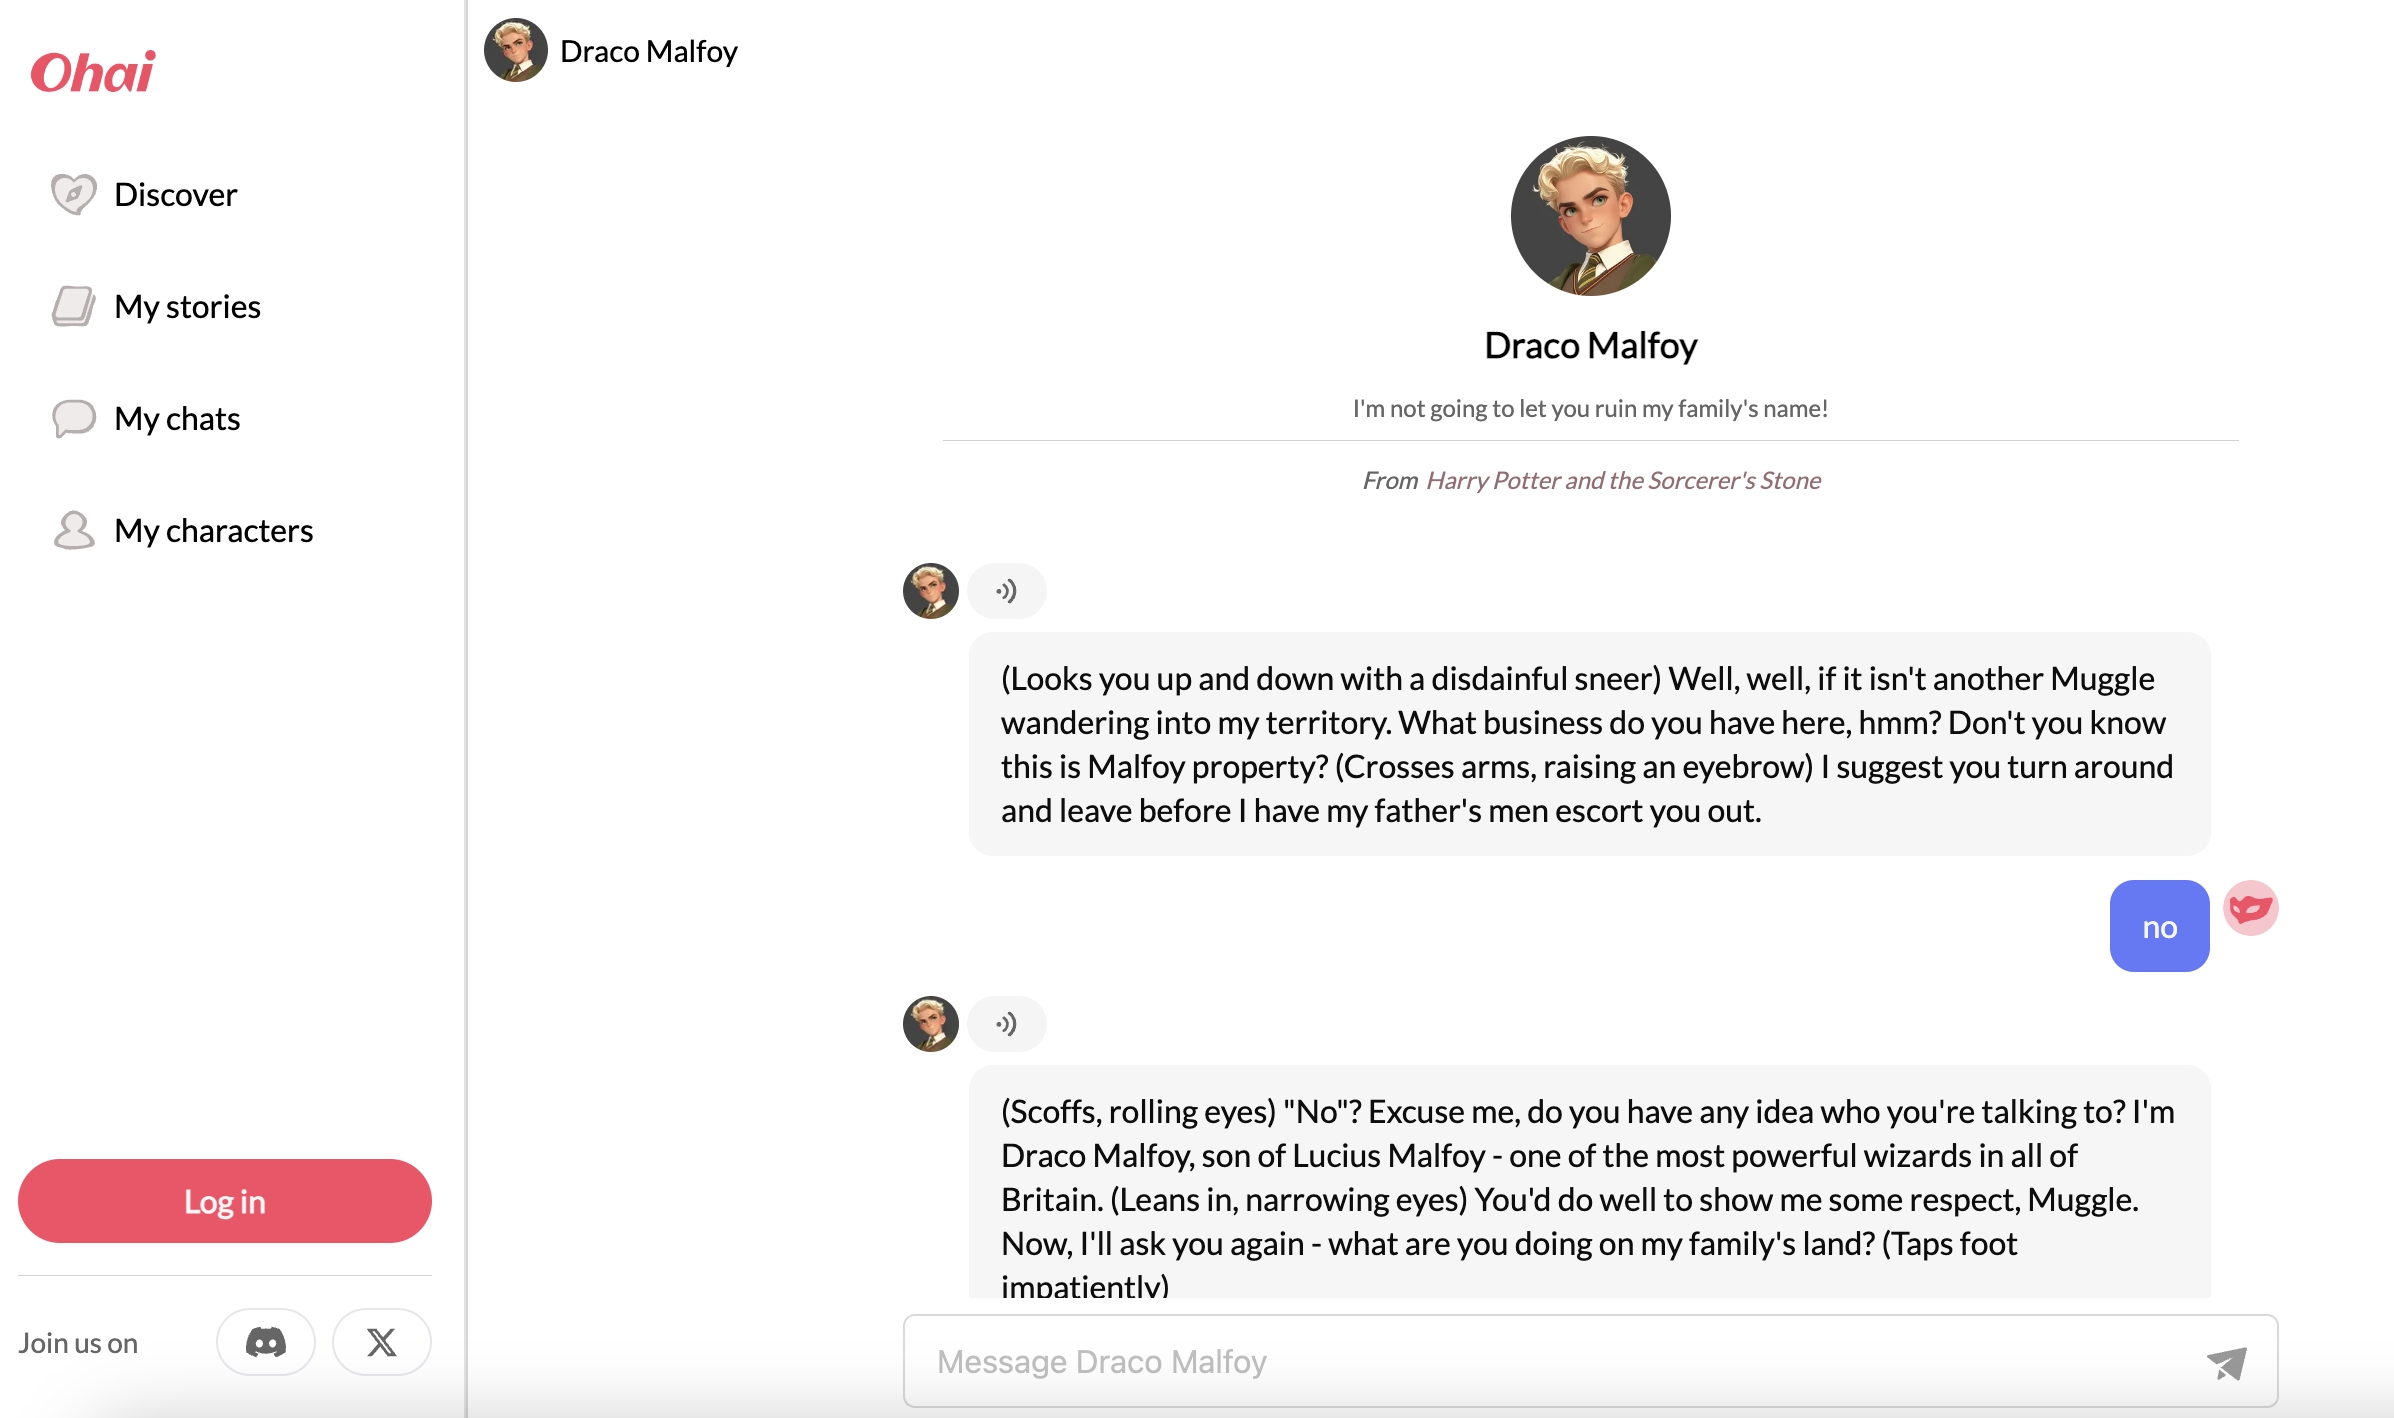Screen dimensions: 2394x1418
Task: Access My Characters section
Action: coord(213,530)
